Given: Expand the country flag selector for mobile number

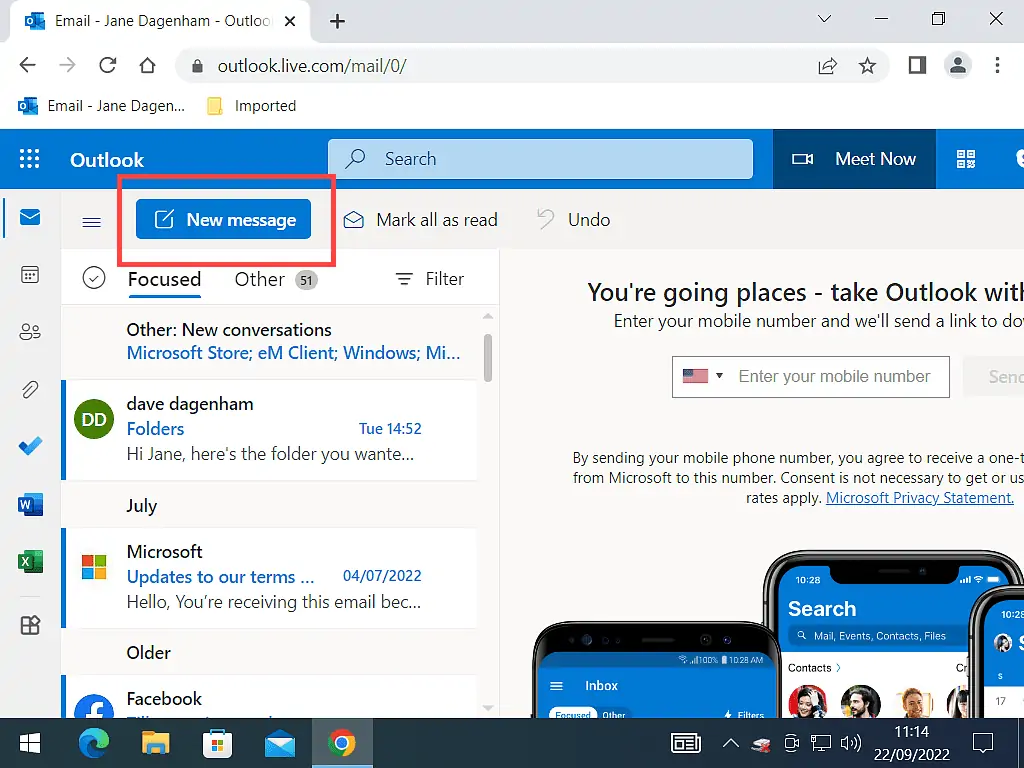Looking at the screenshot, I should [x=697, y=377].
